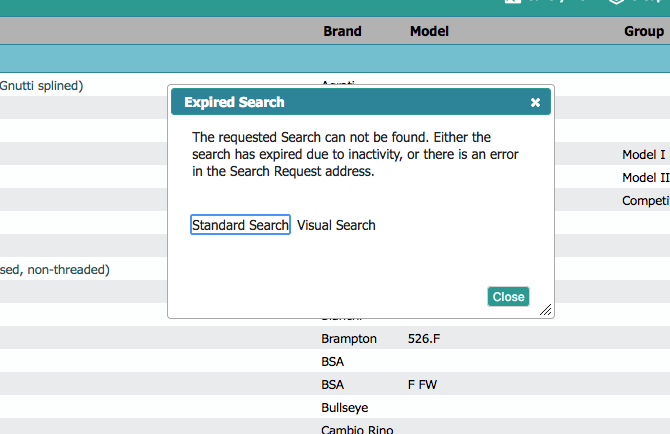Screen dimensions: 670x434
Task: Sort by the Model column header
Action: click(429, 31)
